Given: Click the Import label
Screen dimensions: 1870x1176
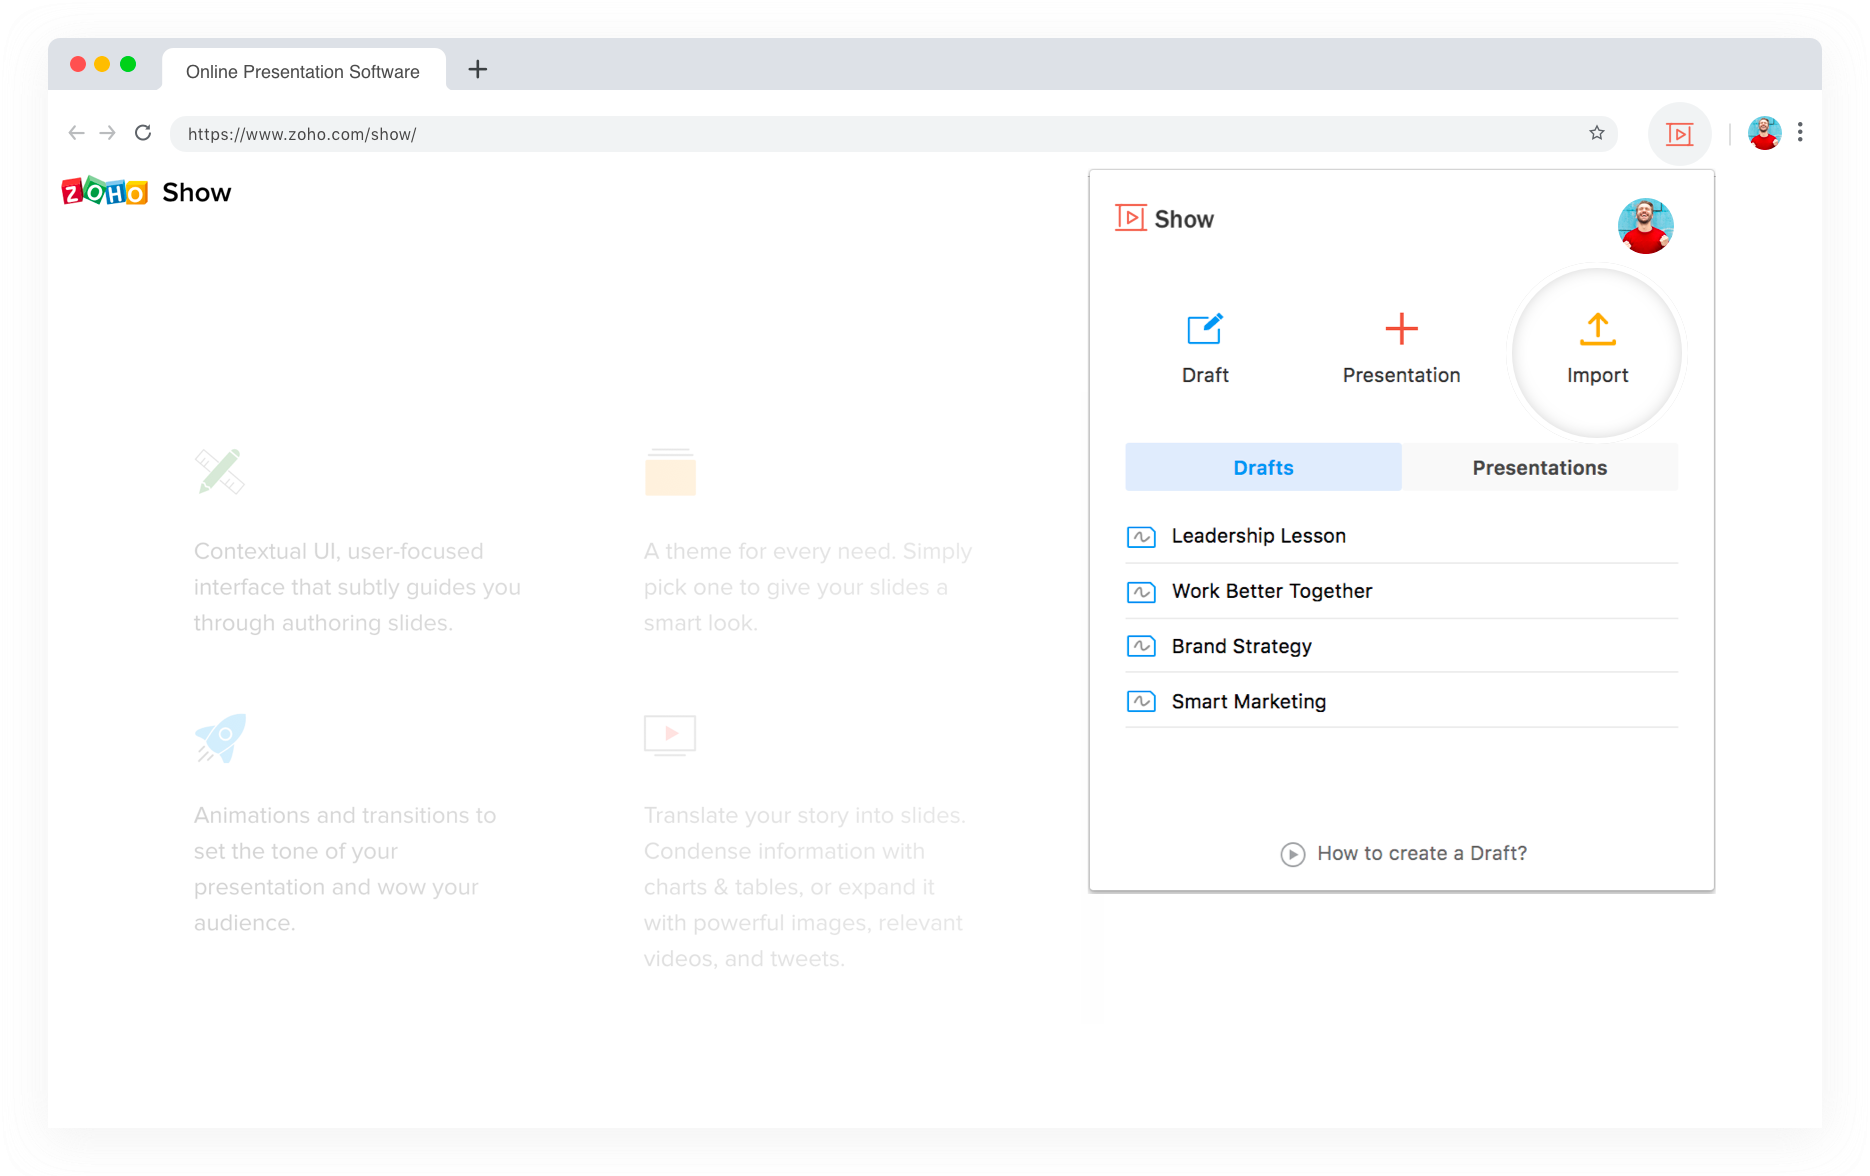Looking at the screenshot, I should (x=1597, y=375).
